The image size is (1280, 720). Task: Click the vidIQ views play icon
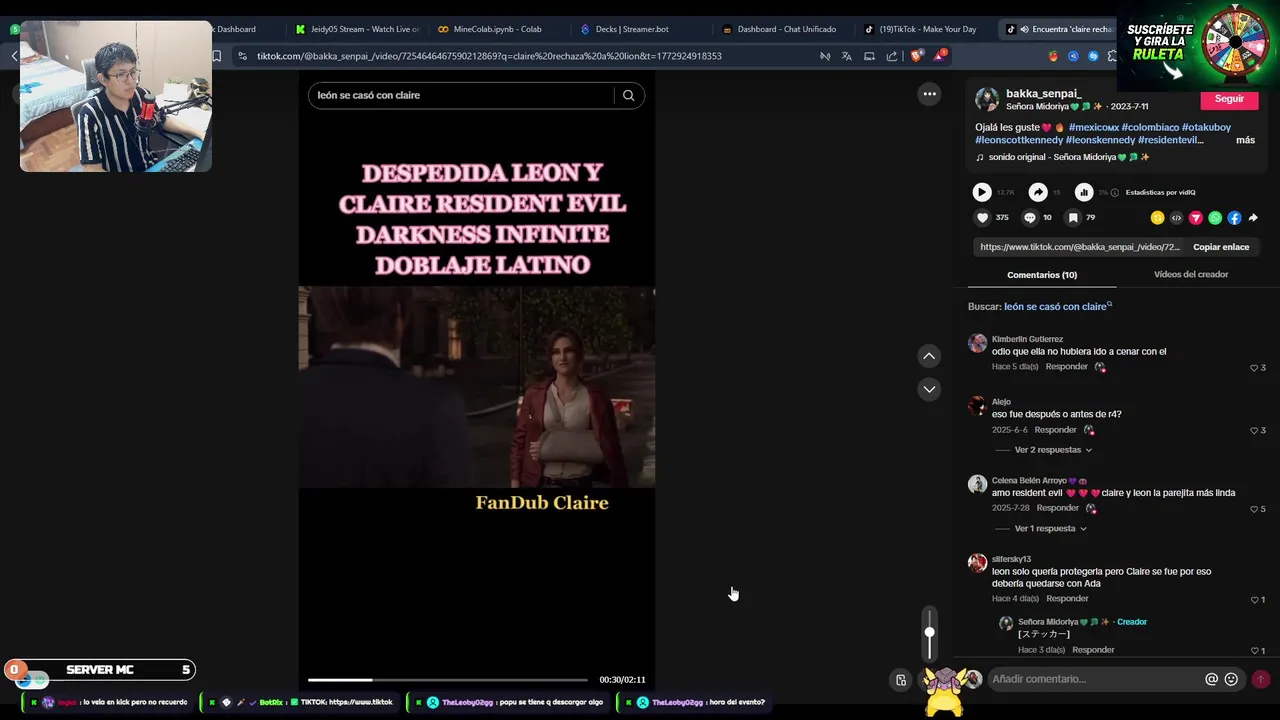coord(982,192)
